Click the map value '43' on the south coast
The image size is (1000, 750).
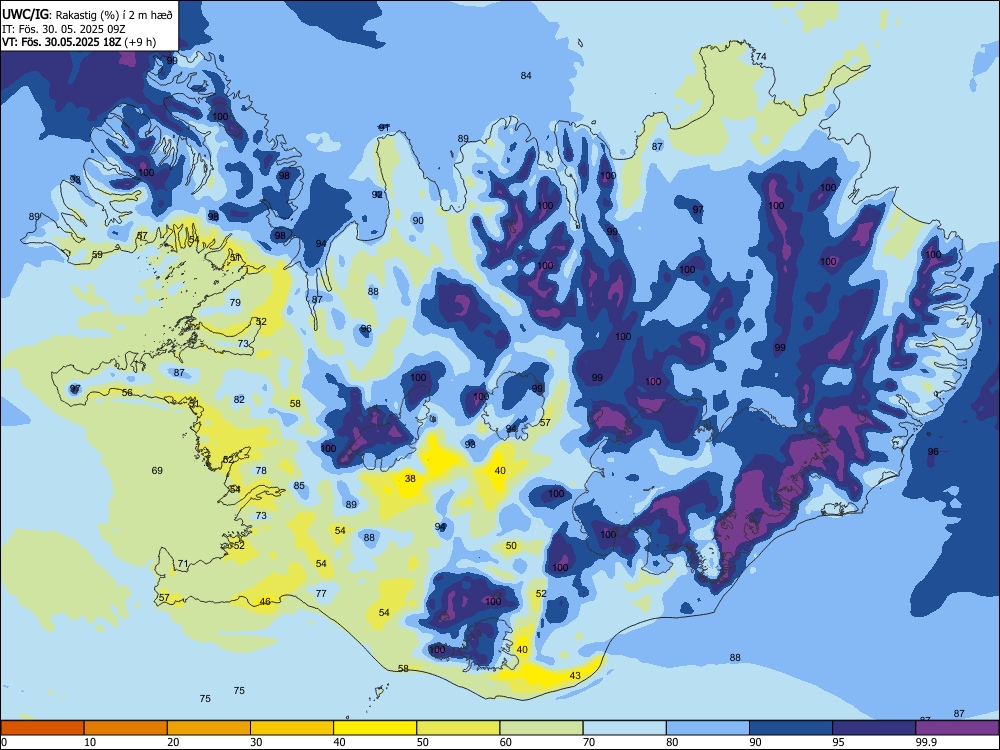pyautogui.click(x=575, y=676)
